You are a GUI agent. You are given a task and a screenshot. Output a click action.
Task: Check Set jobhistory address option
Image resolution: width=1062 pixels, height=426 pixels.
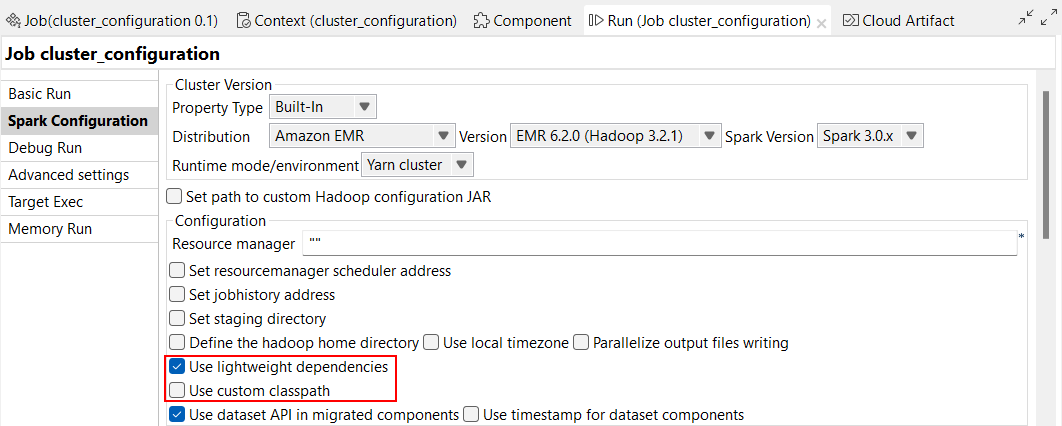click(178, 295)
